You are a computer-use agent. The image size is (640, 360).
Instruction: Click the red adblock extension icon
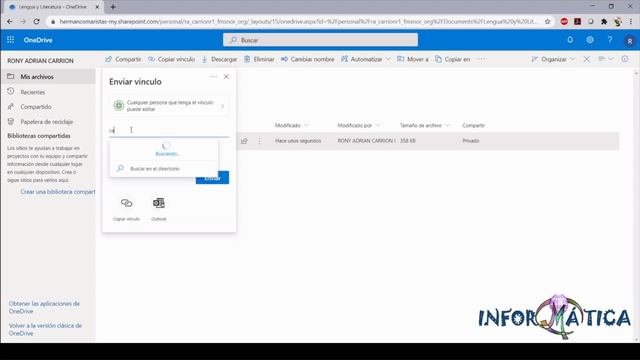click(x=564, y=21)
